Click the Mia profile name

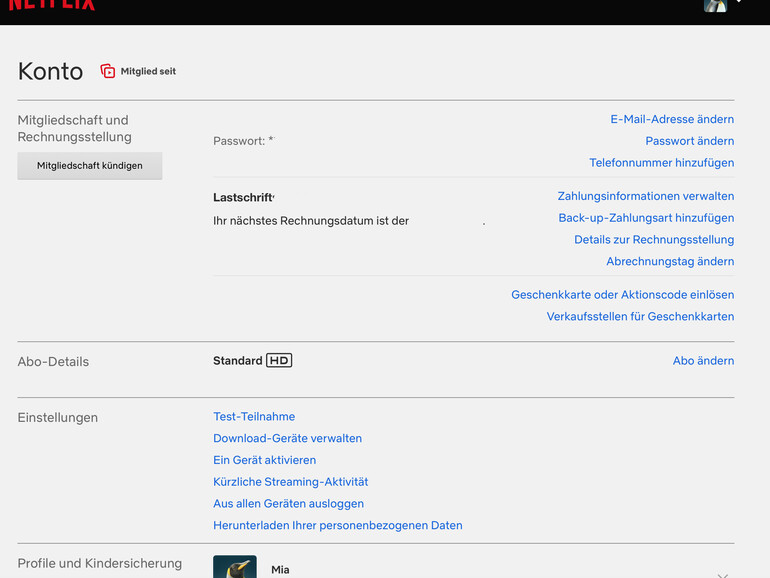(x=280, y=570)
